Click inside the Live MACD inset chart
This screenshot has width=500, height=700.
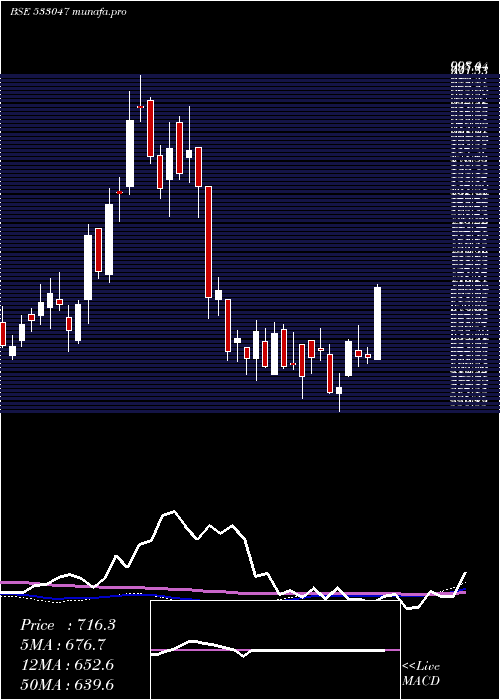coord(275,650)
